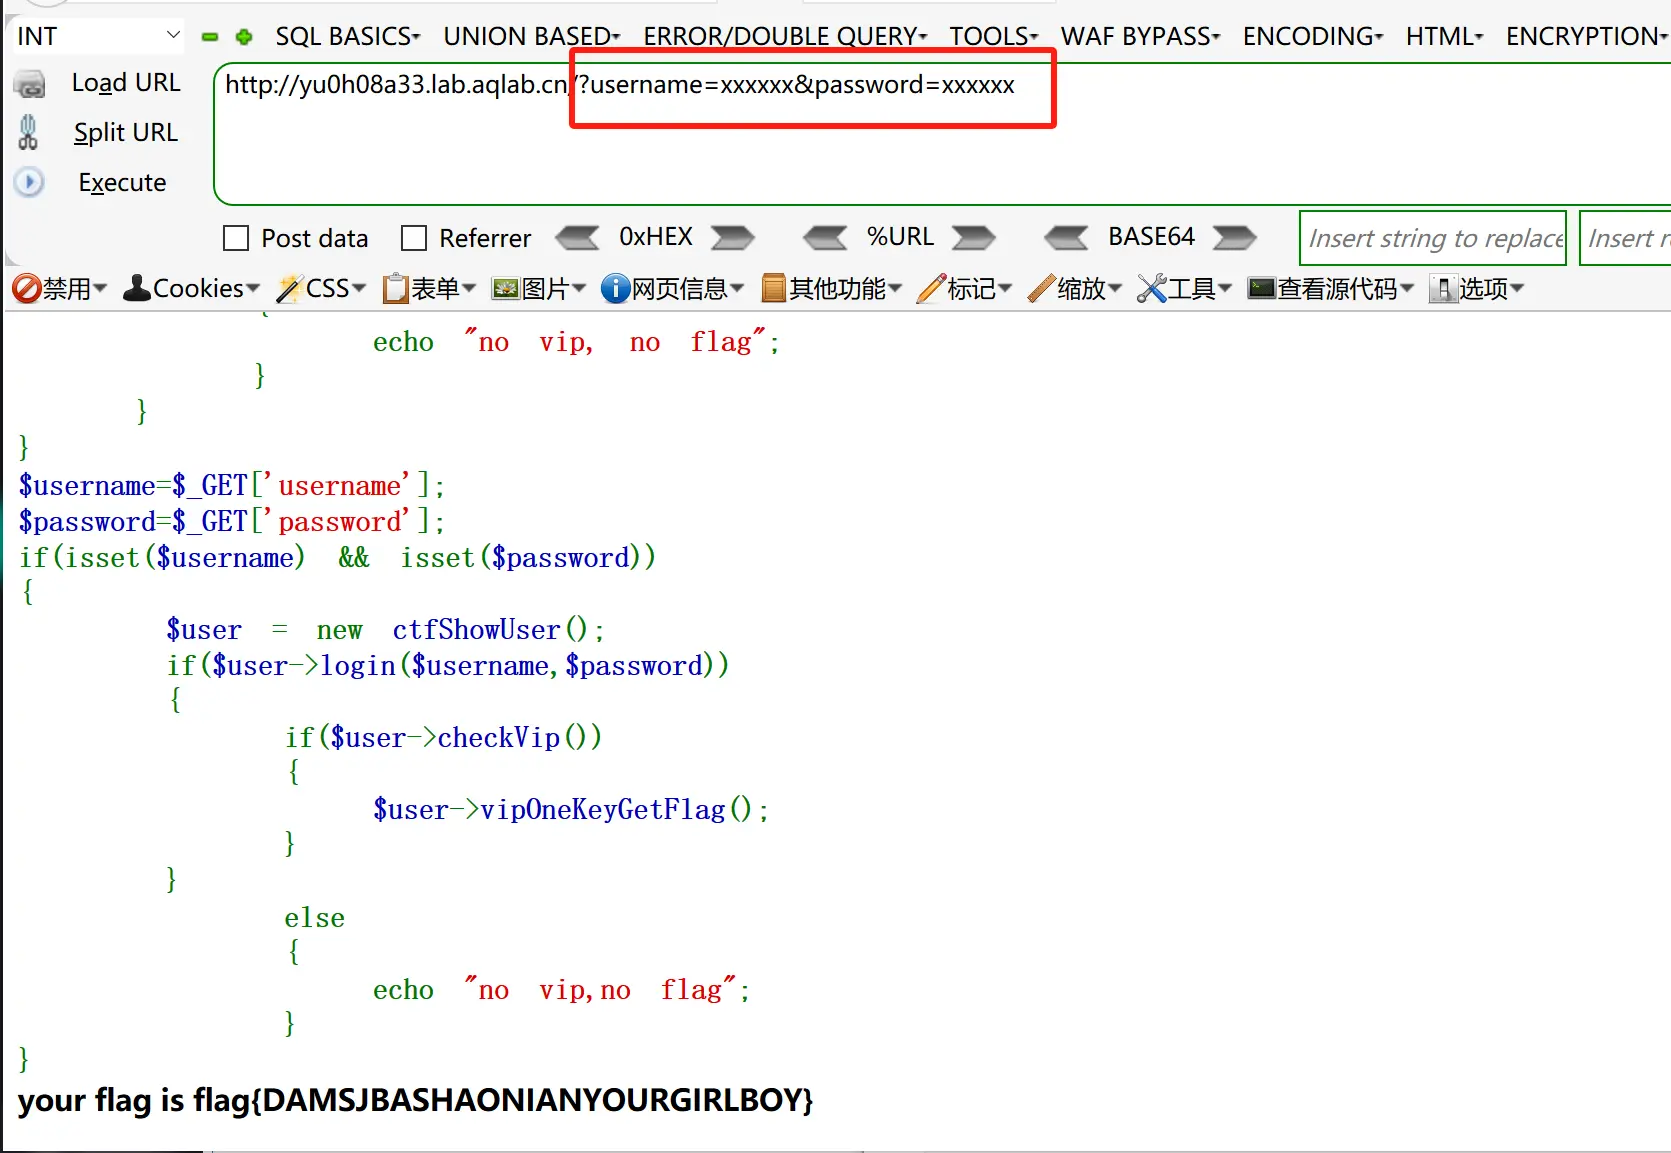Image resolution: width=1671 pixels, height=1153 pixels.
Task: Click the Load URL icon
Action: pos(30,84)
